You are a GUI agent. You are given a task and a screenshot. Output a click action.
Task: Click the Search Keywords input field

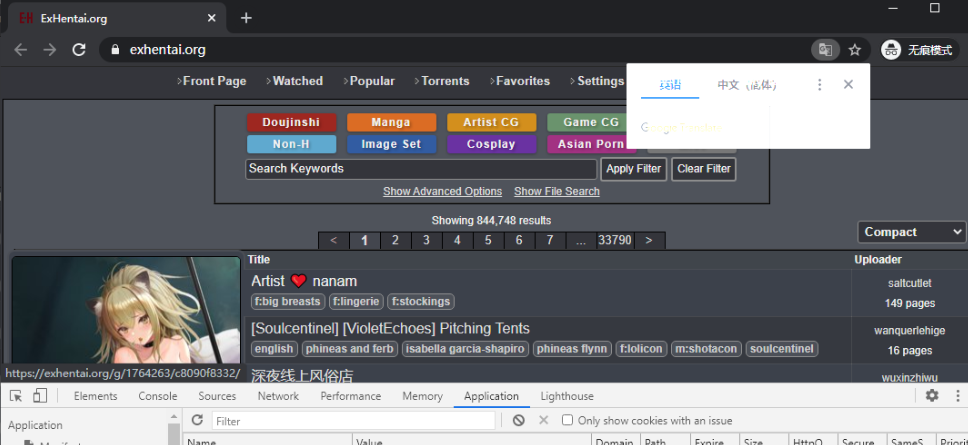click(421, 169)
